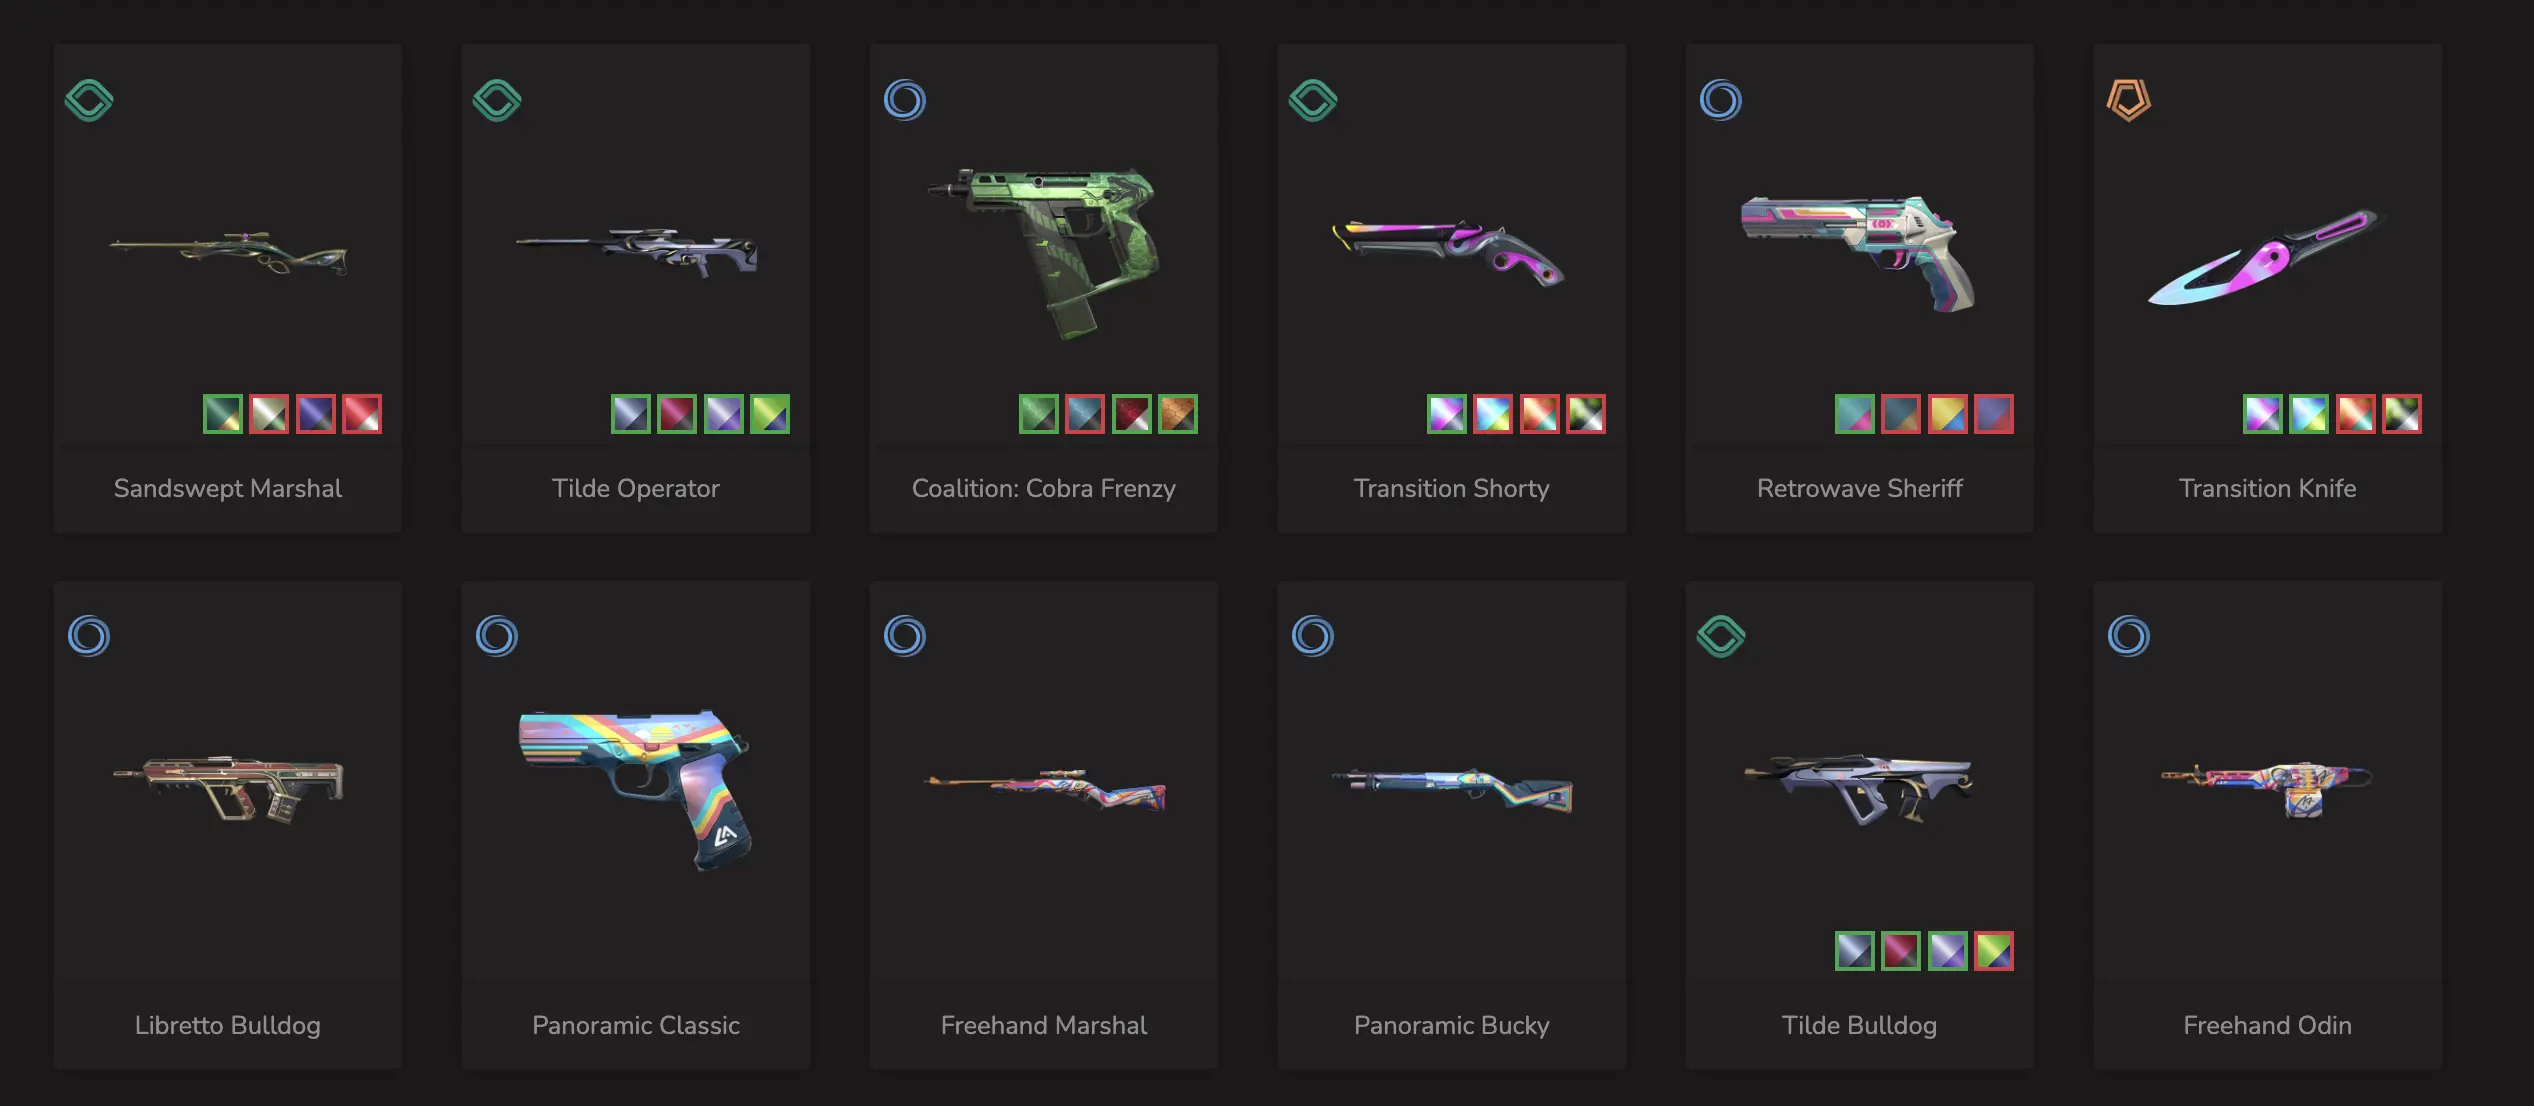Select the Coalition: Cobra Frenzy gun image
This screenshot has width=2534, height=1106.
pyautogui.click(x=1044, y=254)
